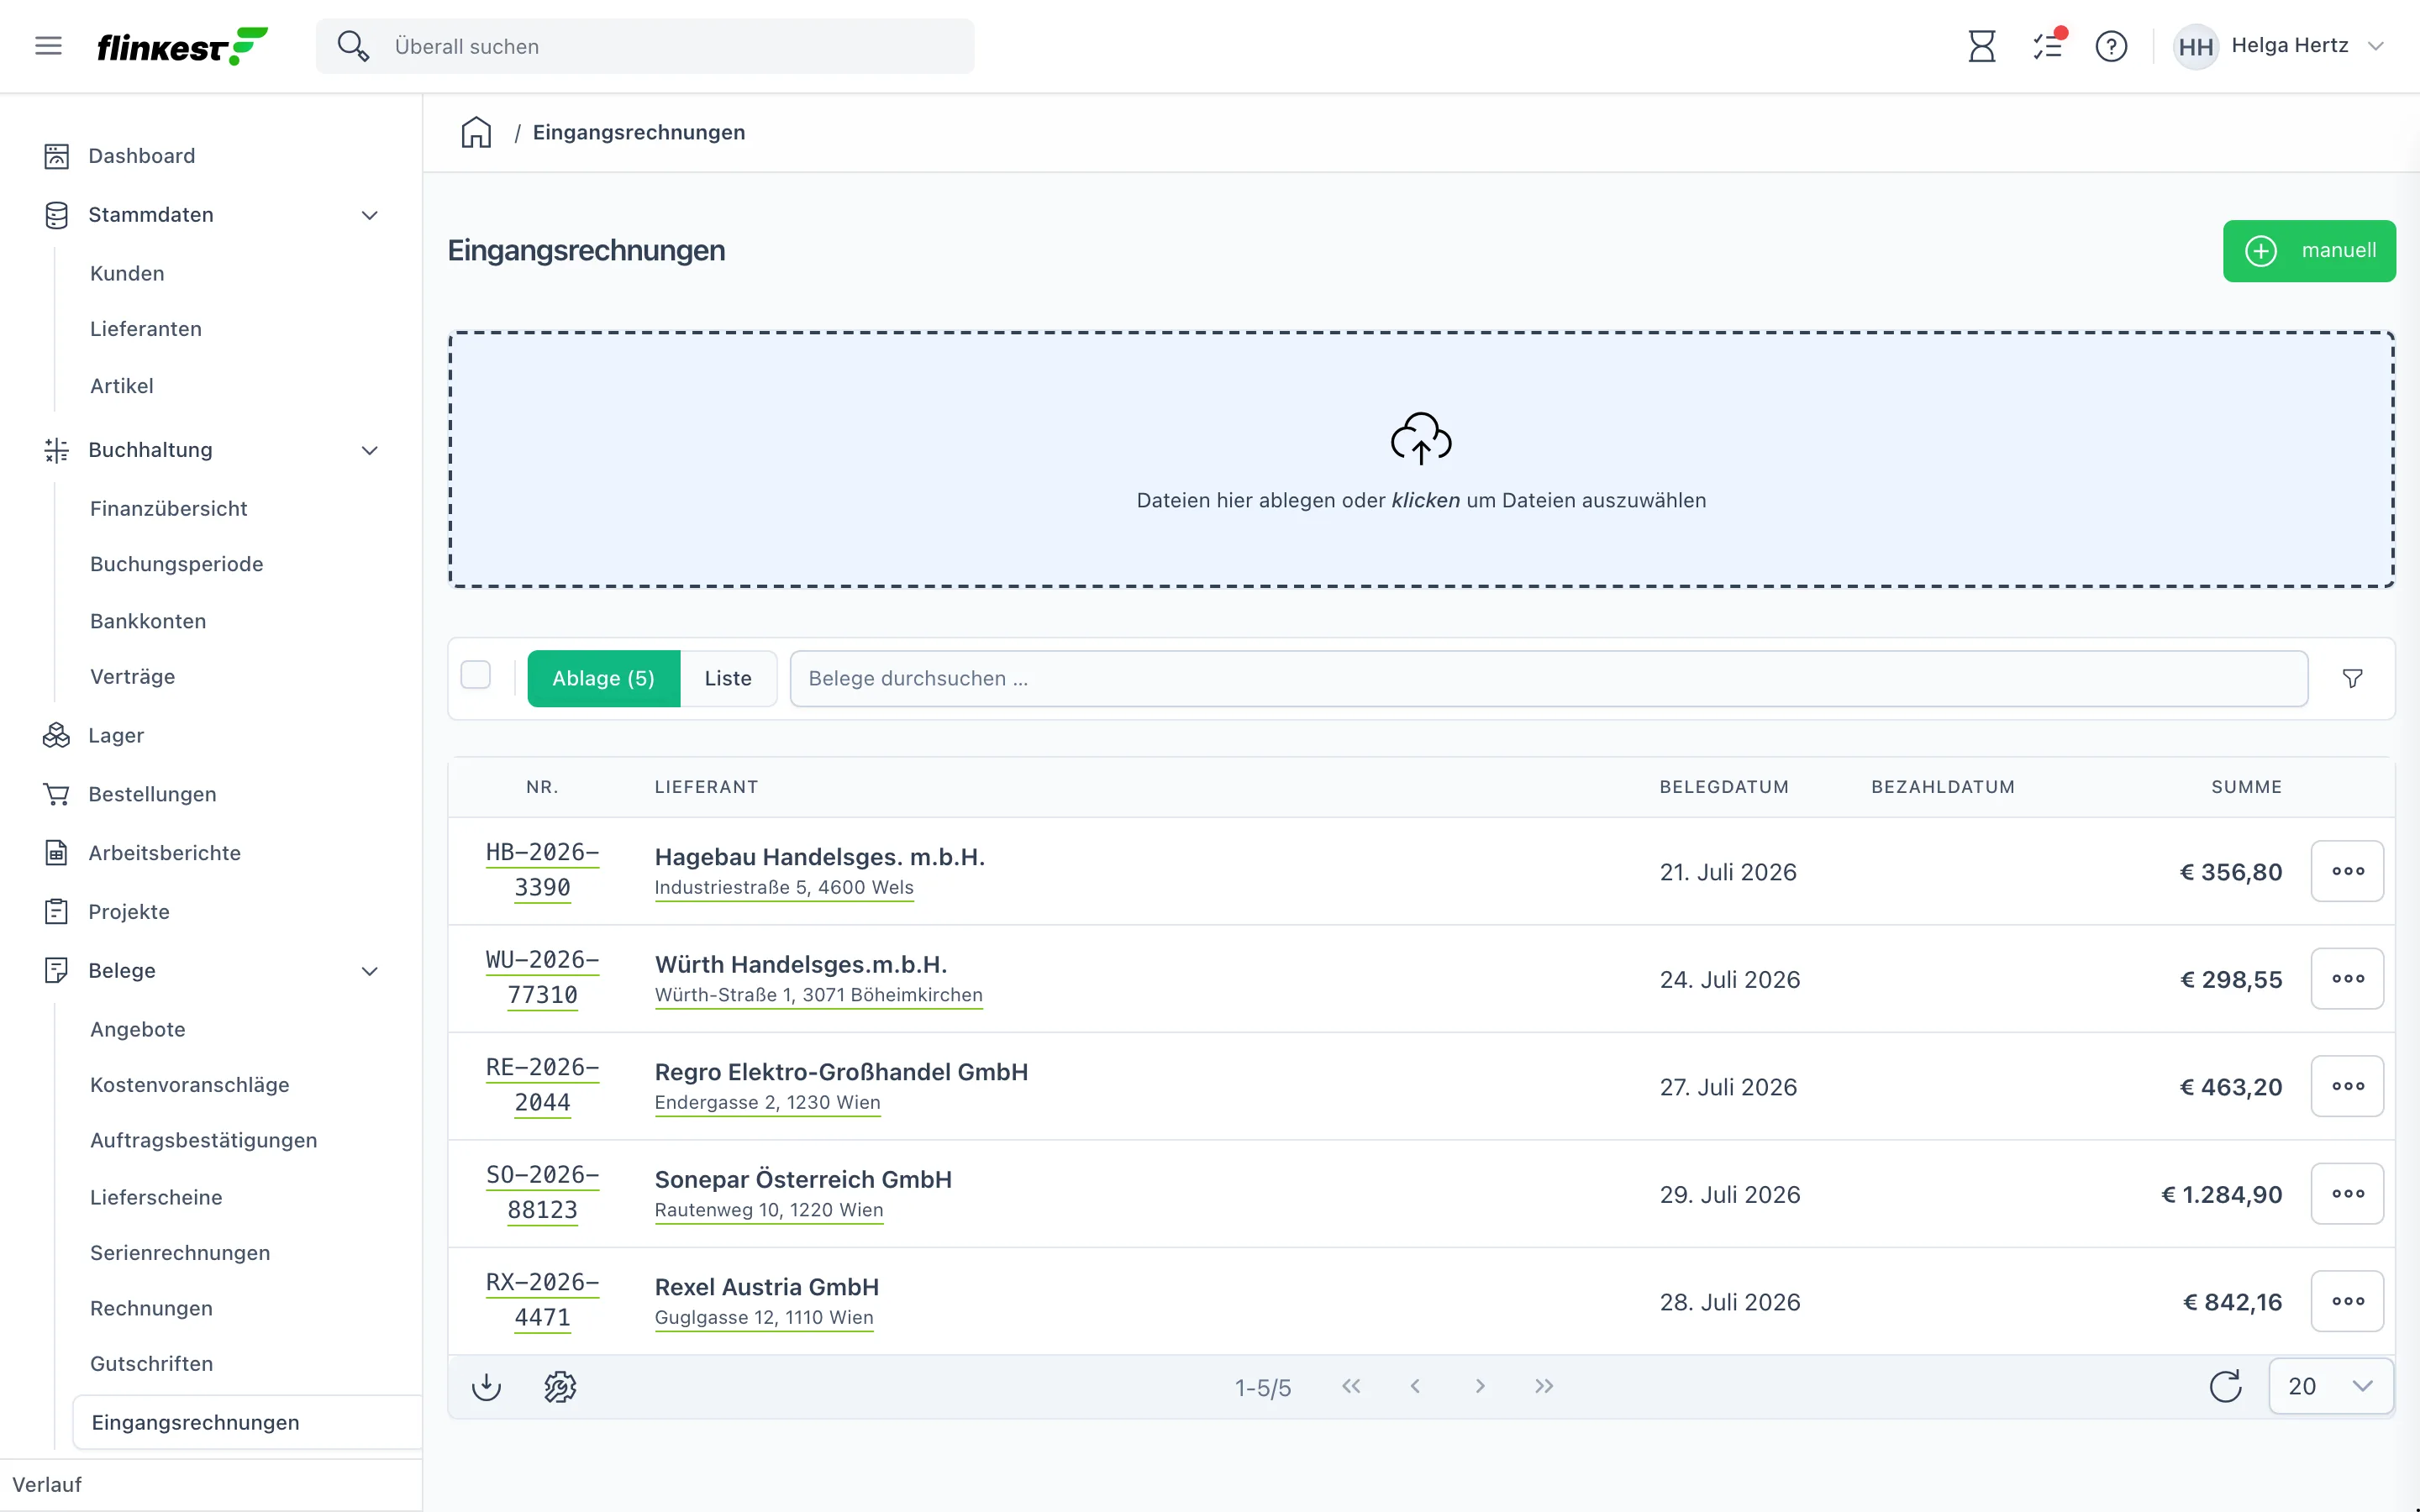Open actions menu for Würth invoice
2420x1512 pixels.
pos(2347,979)
